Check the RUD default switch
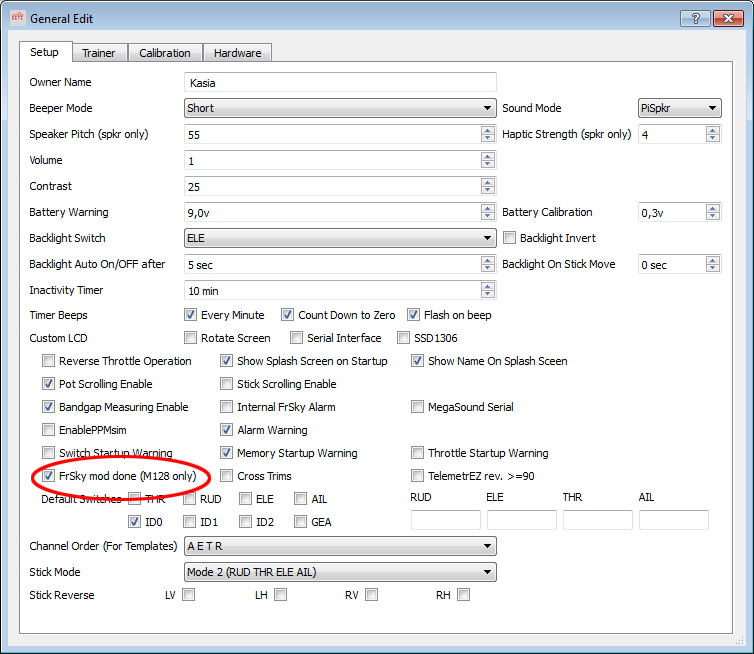Viewport: 754px width, 654px height. point(189,499)
